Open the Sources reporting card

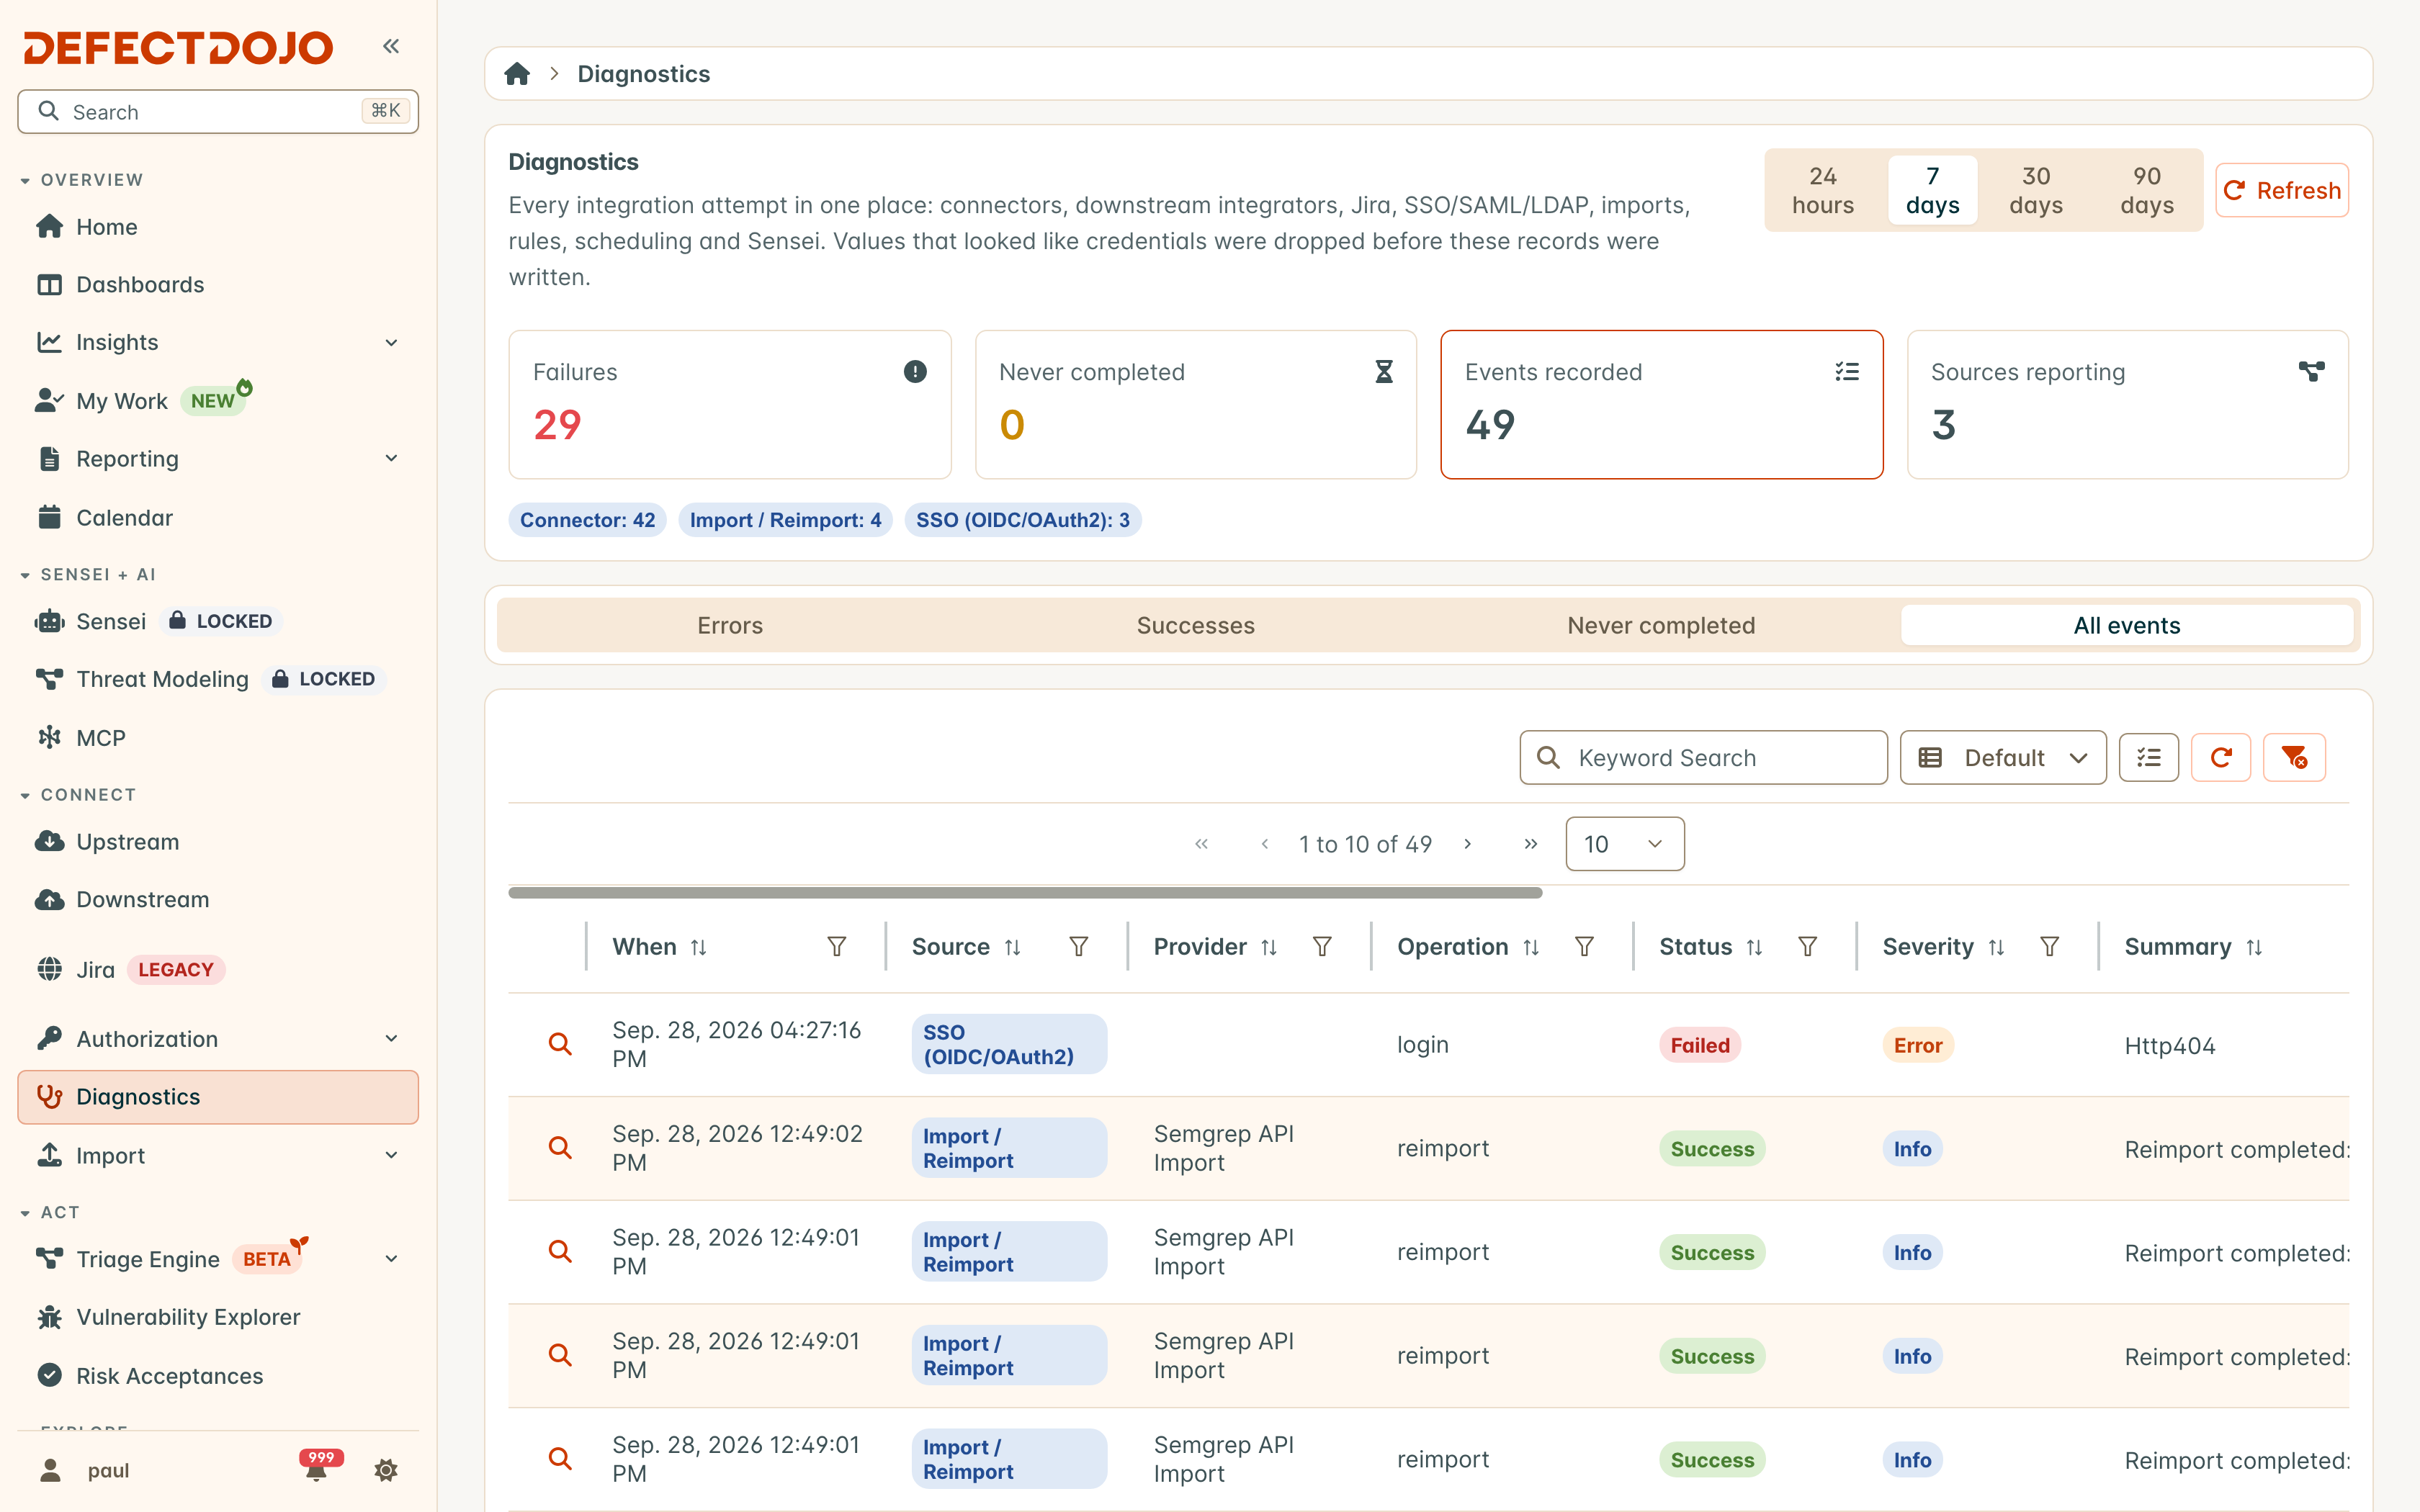pos(2127,404)
